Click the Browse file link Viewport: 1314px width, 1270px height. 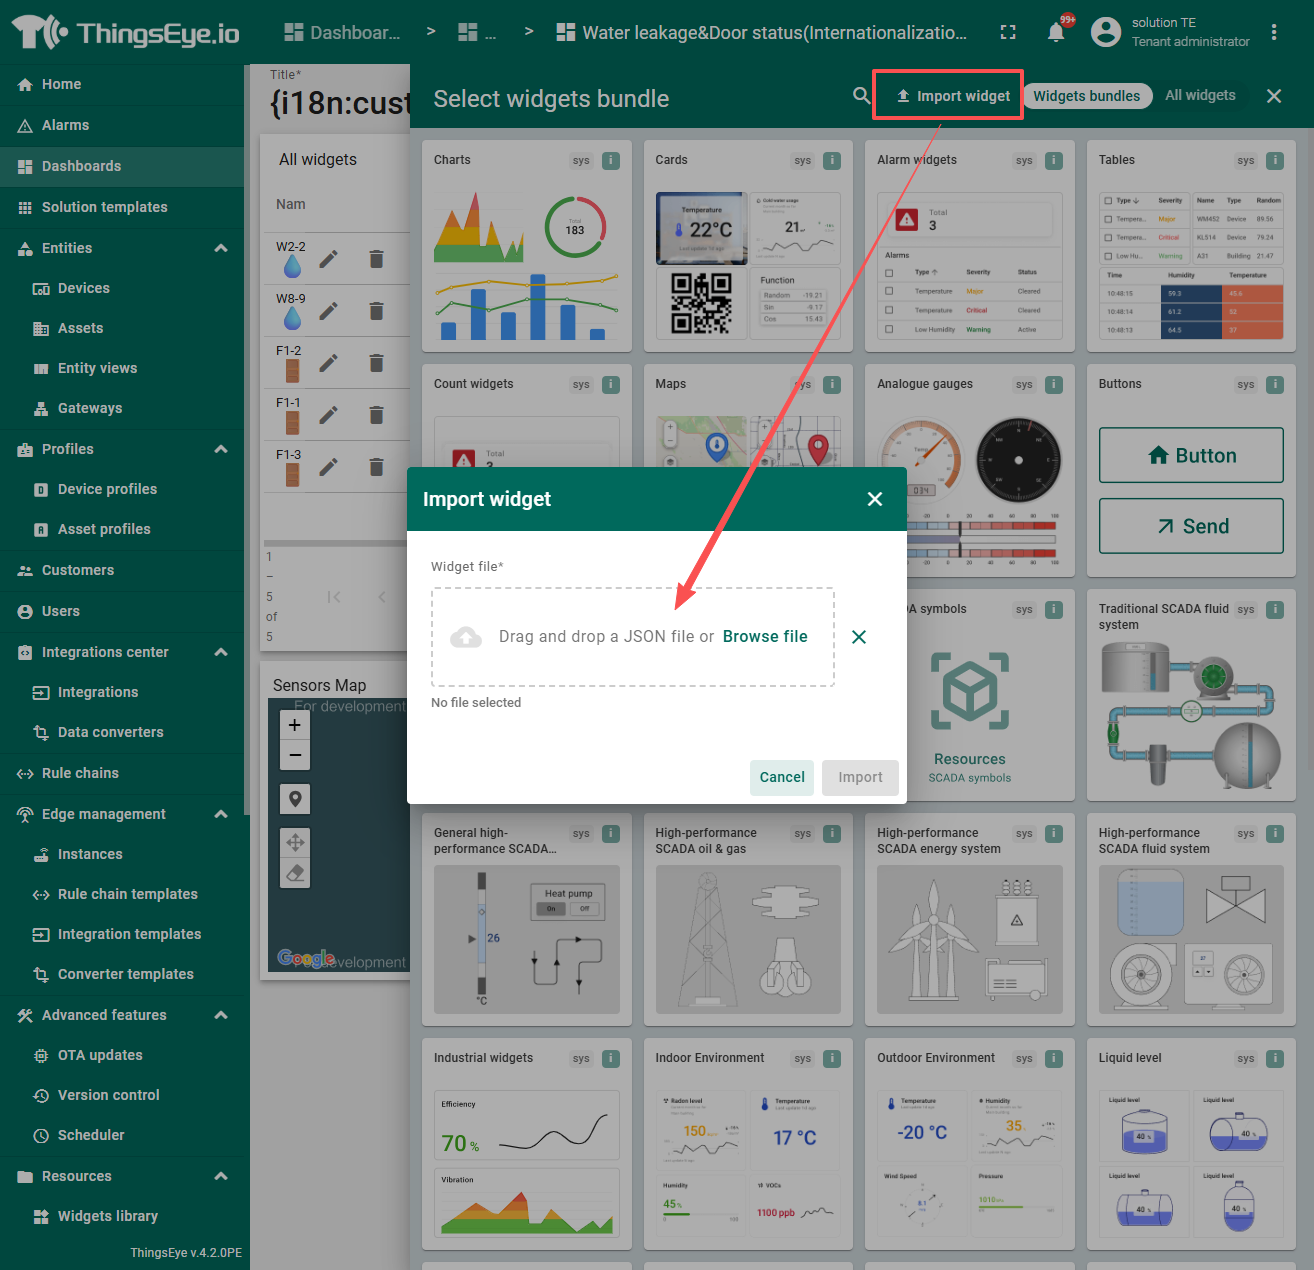pyautogui.click(x=765, y=637)
